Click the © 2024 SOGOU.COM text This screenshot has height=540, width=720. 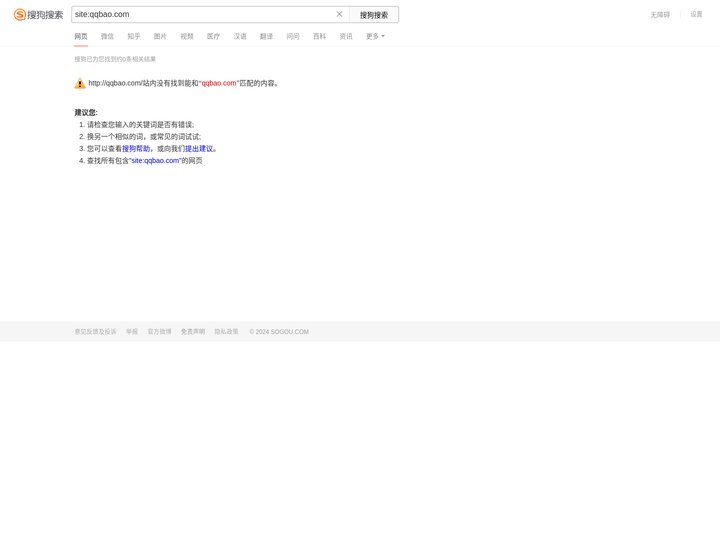[279, 332]
